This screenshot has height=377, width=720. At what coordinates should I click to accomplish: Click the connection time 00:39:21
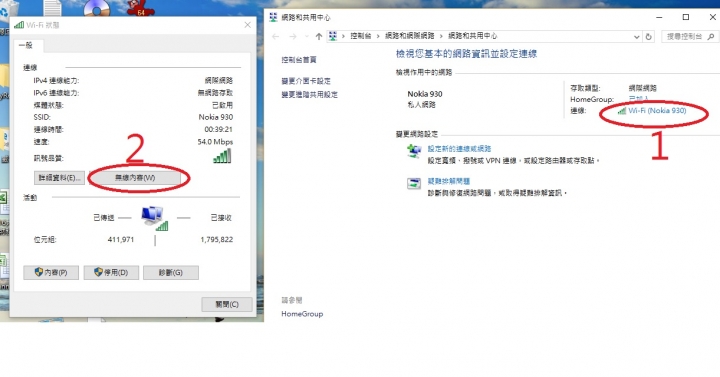point(219,129)
